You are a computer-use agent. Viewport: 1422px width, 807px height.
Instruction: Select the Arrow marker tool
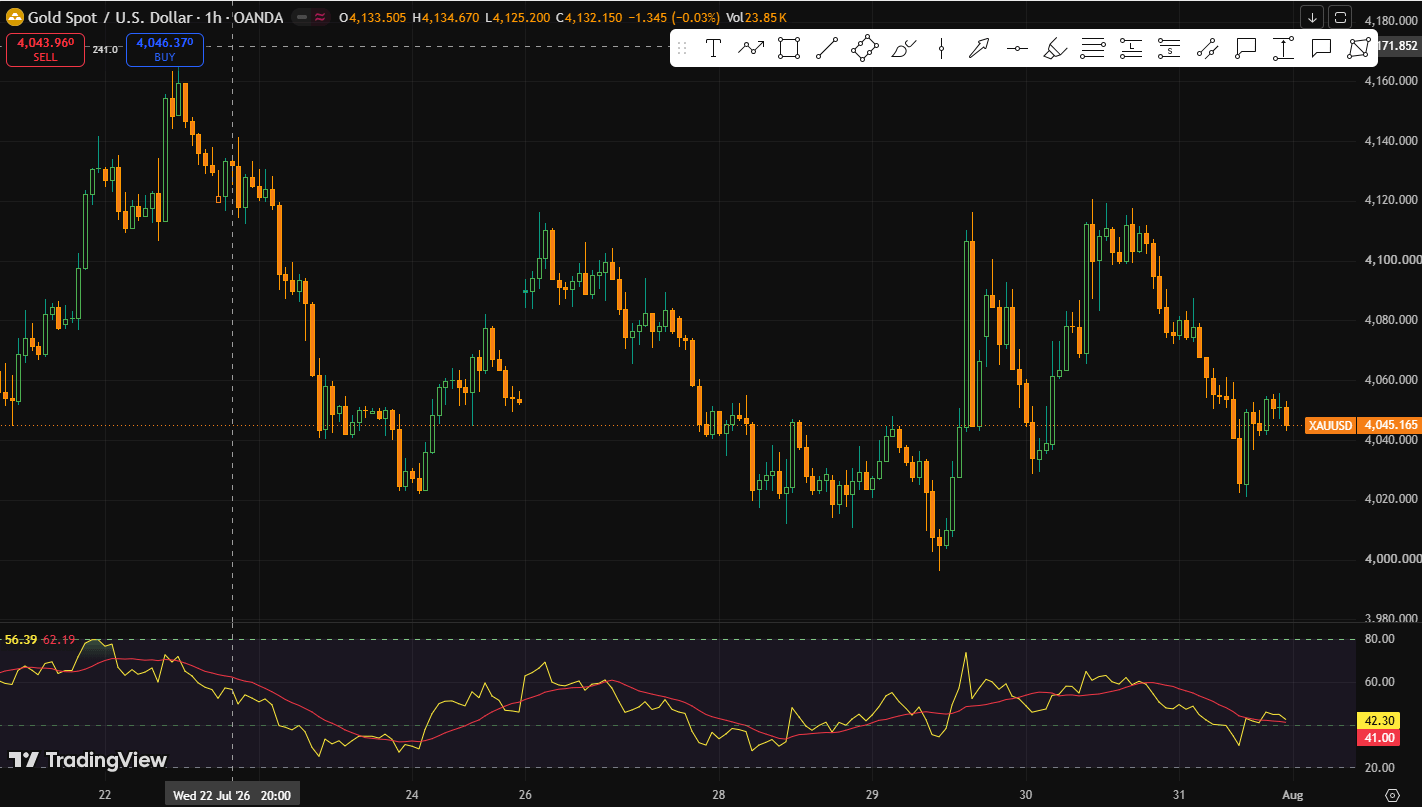pyautogui.click(x=979, y=48)
